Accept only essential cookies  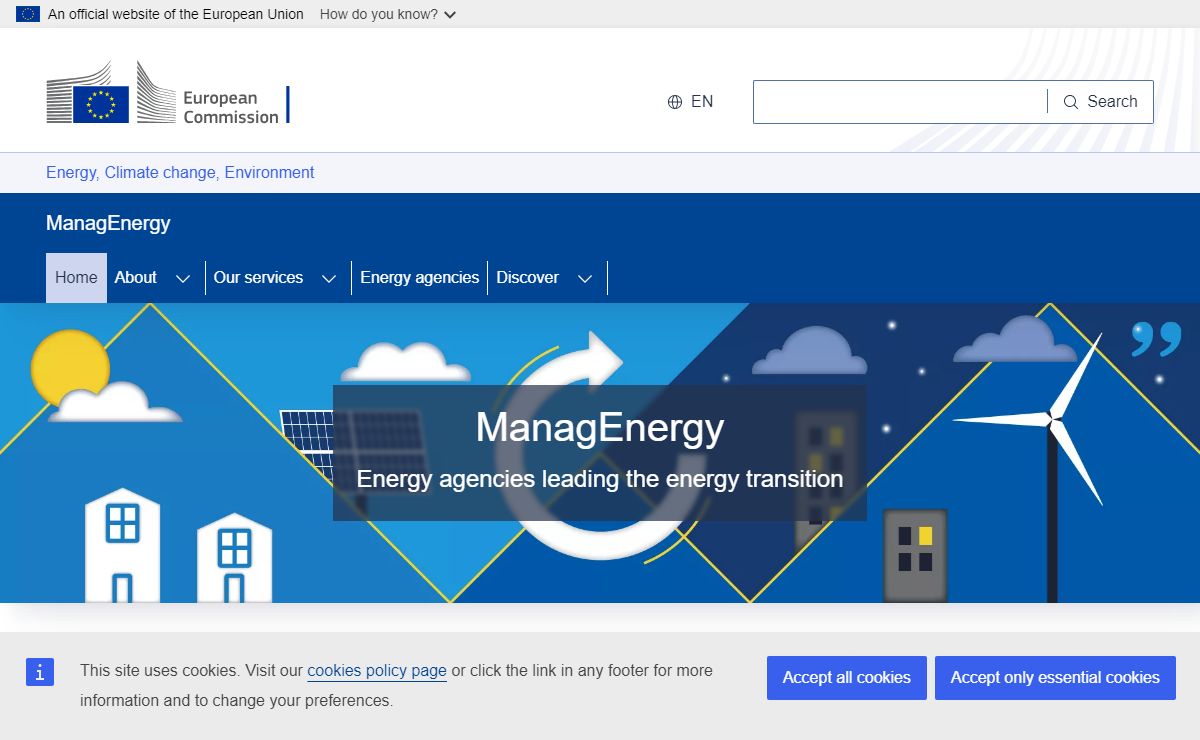[1055, 678]
